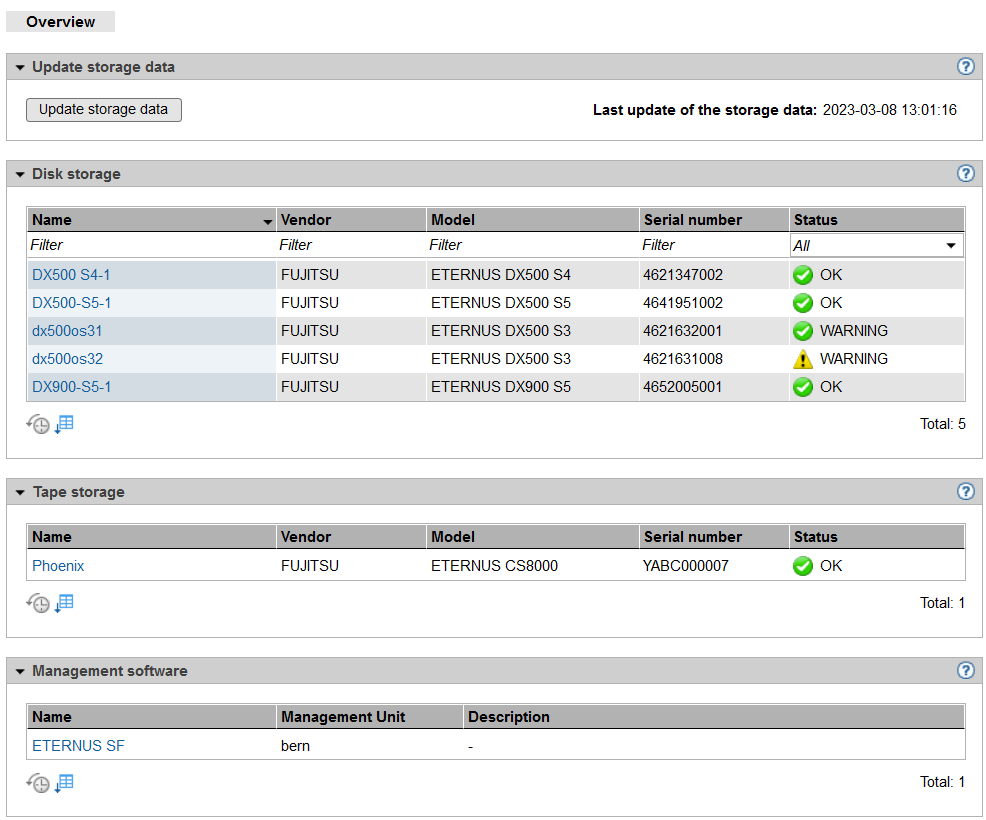Open the DX500 S4-1 storage link
Viewport: 986px width, 820px height.
point(71,275)
